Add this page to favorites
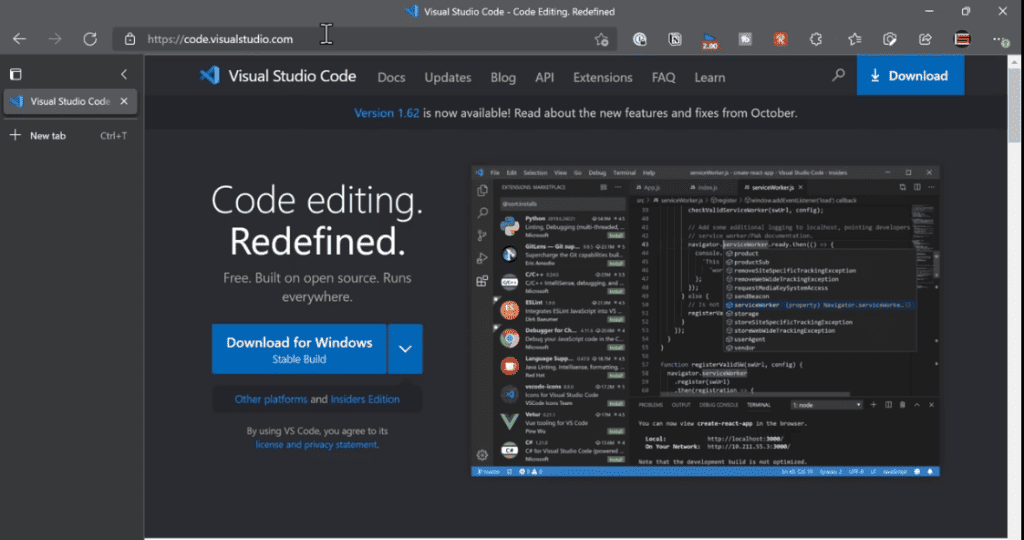 pyautogui.click(x=601, y=39)
